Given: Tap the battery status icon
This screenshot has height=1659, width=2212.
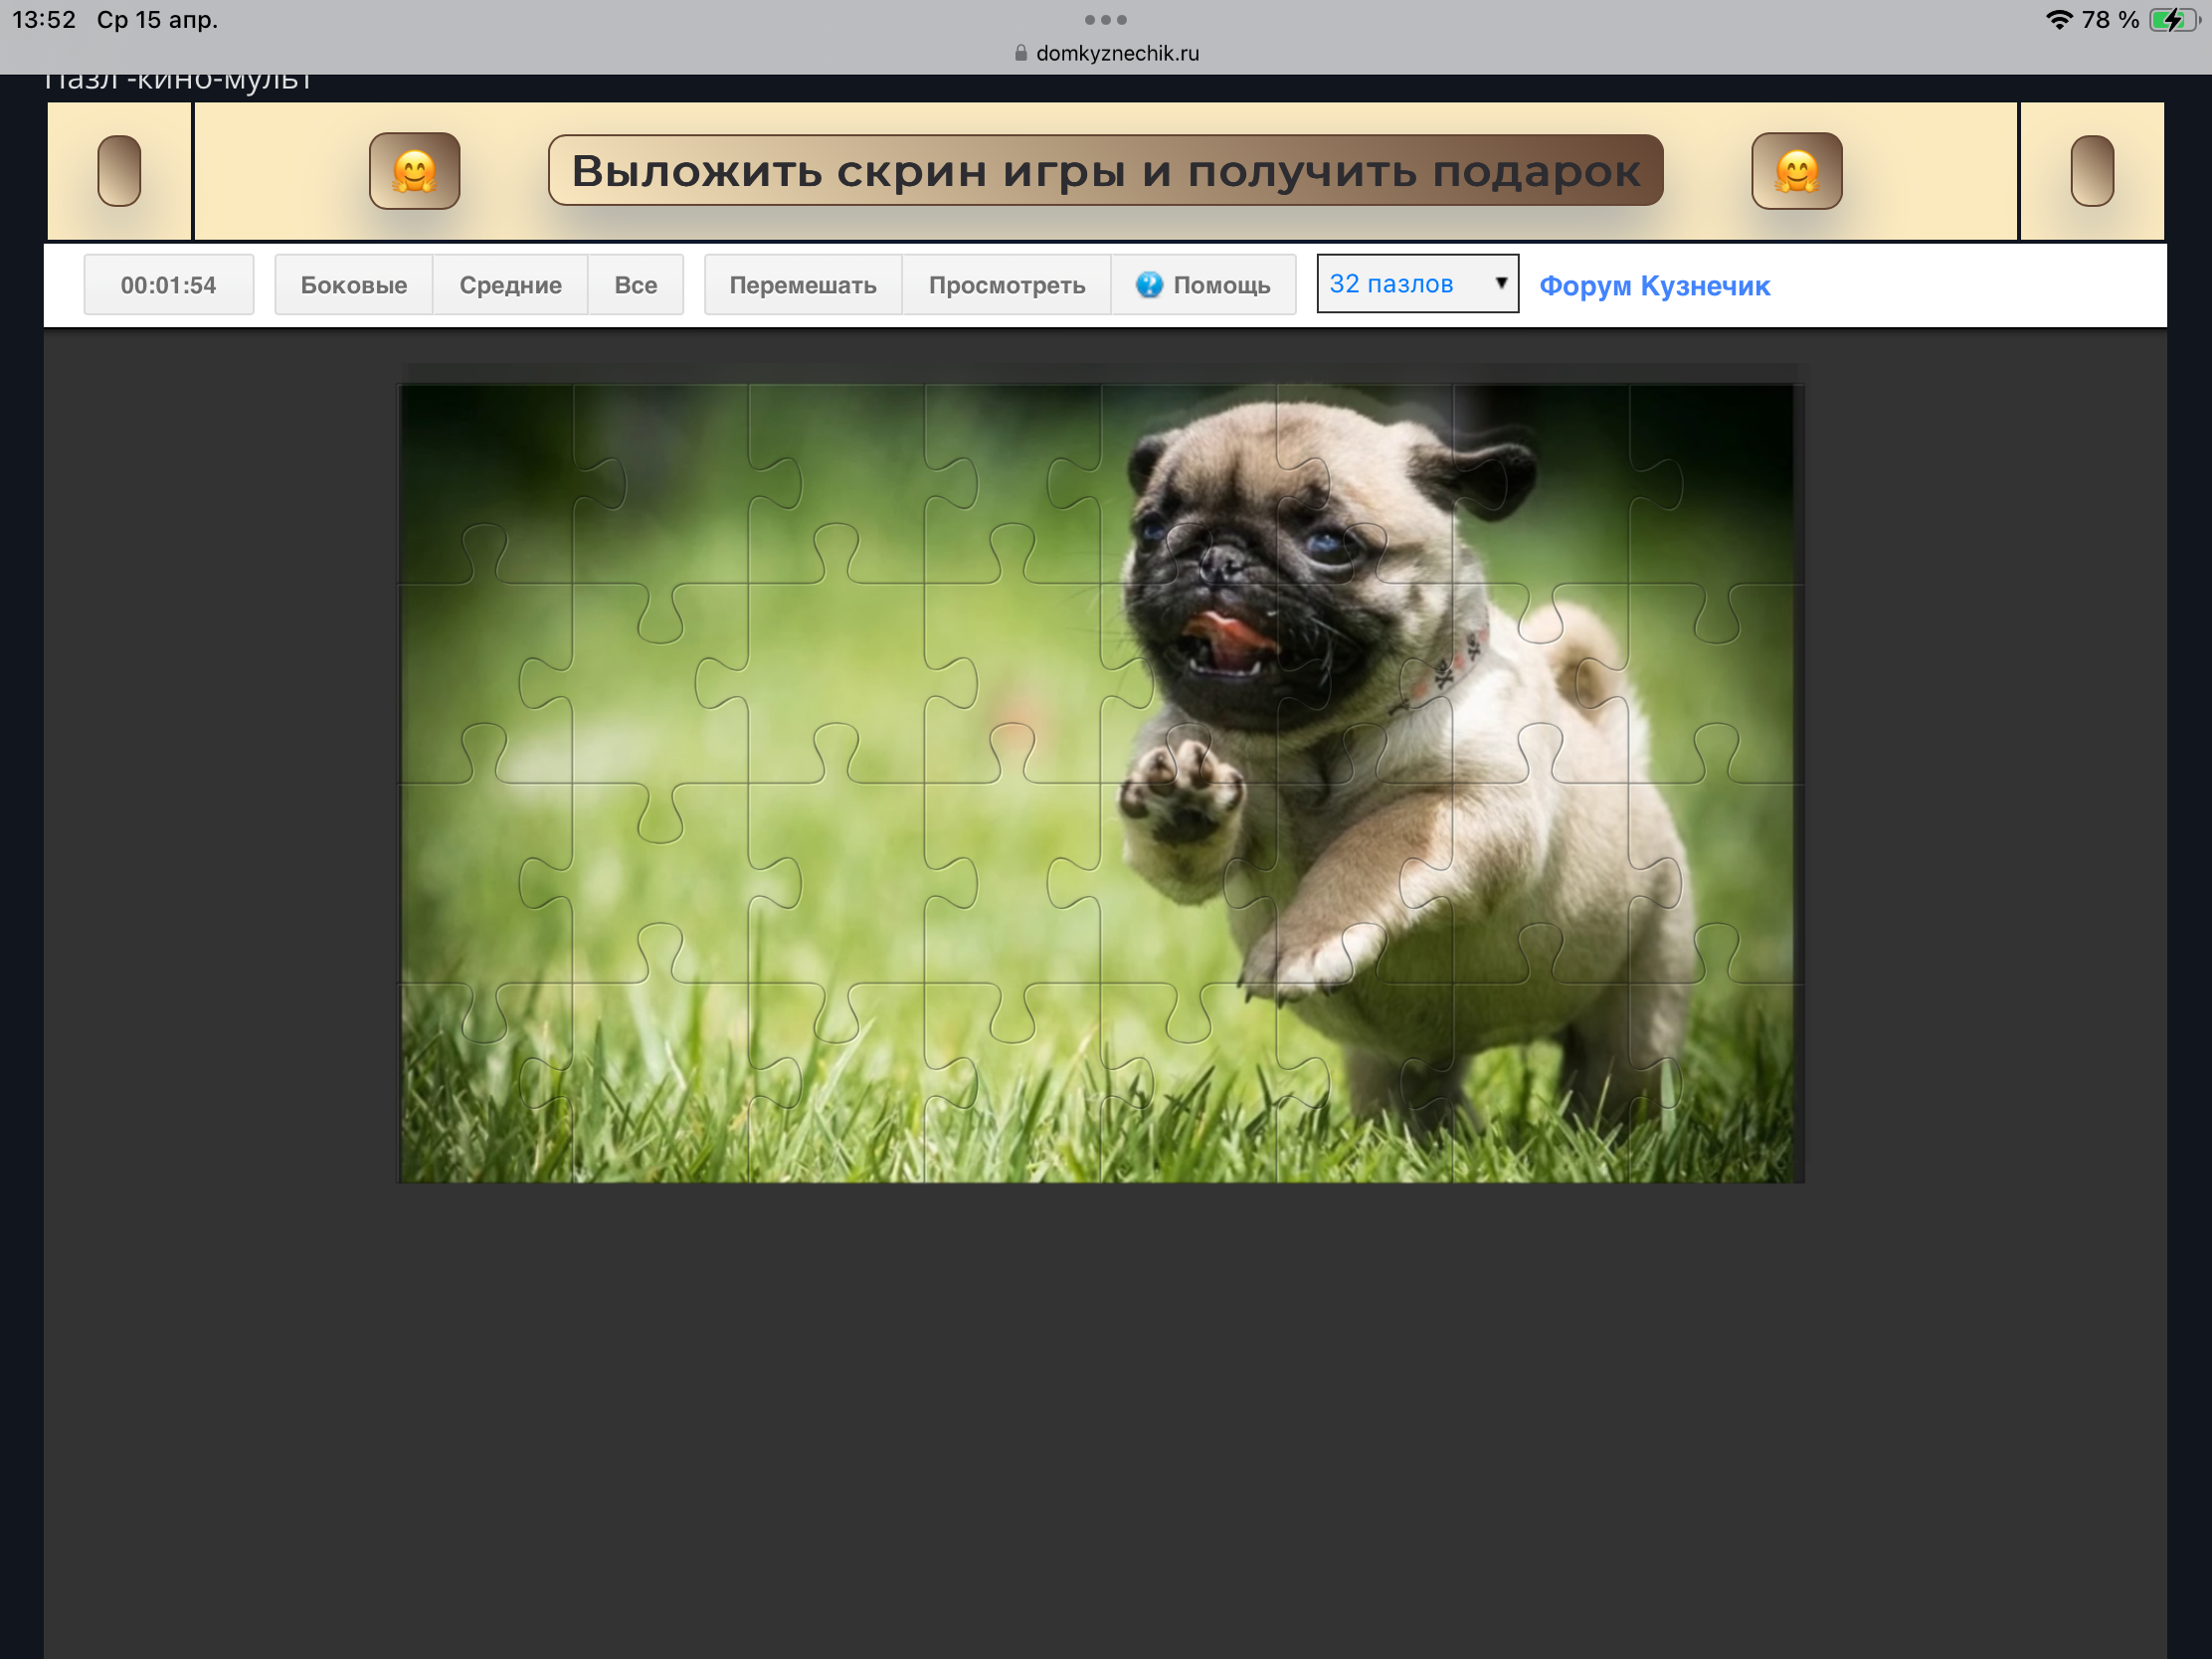Looking at the screenshot, I should coord(2174,20).
